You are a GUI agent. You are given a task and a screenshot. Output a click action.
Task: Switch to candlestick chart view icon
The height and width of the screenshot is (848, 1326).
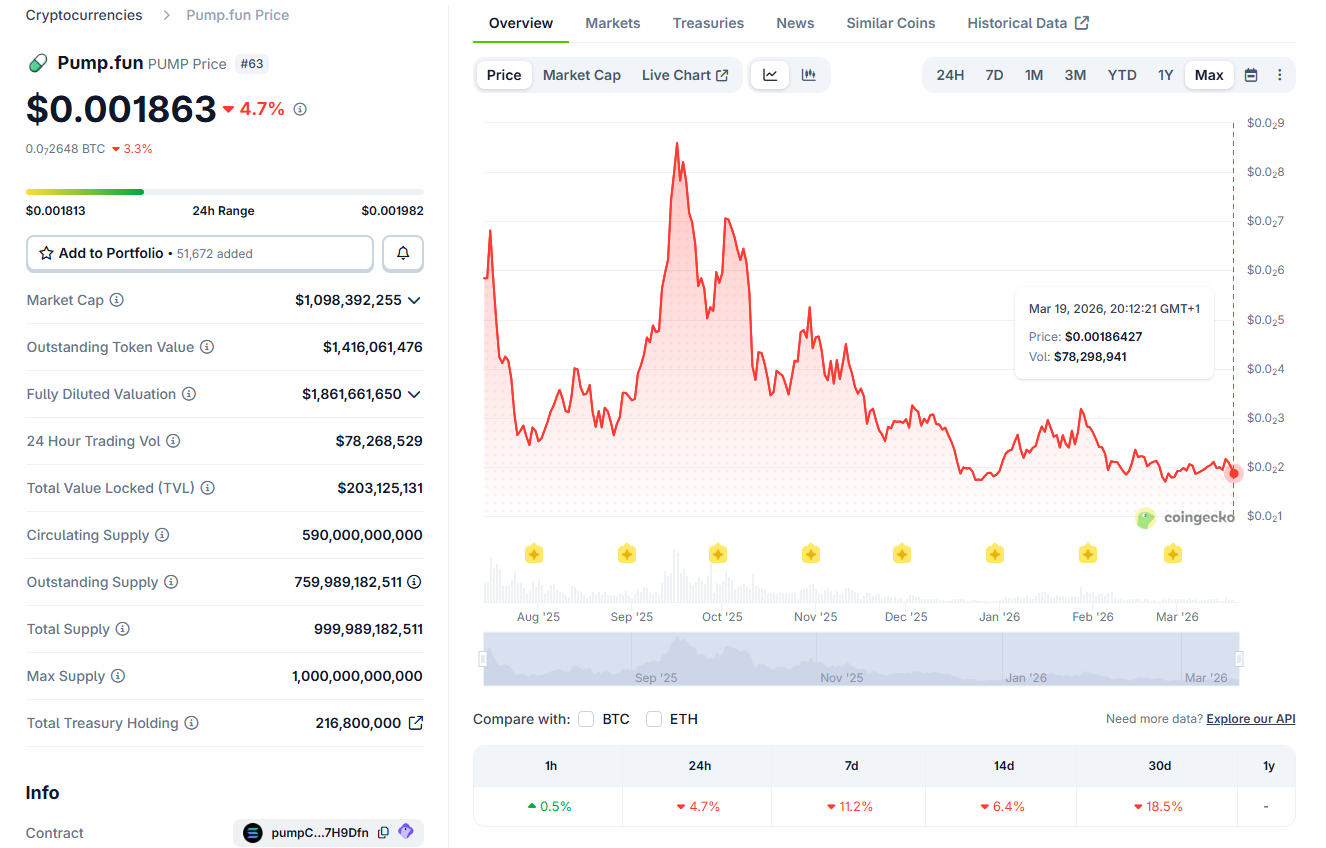pyautogui.click(x=809, y=75)
